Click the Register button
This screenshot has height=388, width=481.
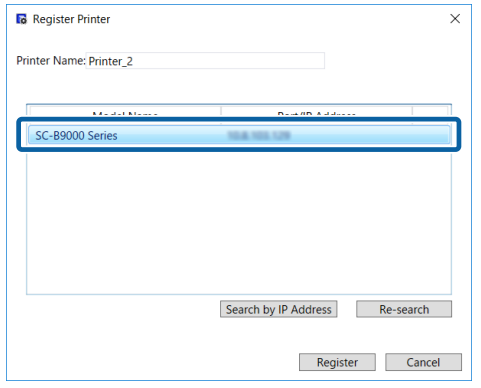[337, 362]
